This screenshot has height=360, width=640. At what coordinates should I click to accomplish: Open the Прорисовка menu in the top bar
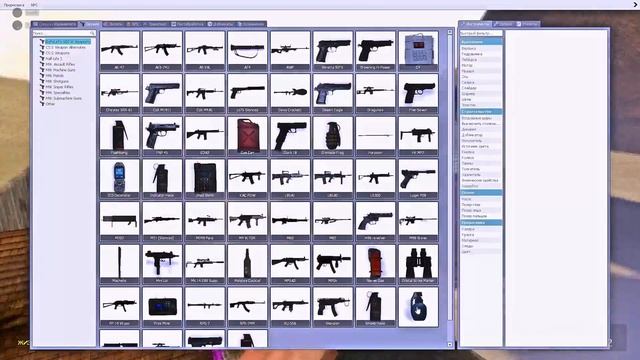14,5
